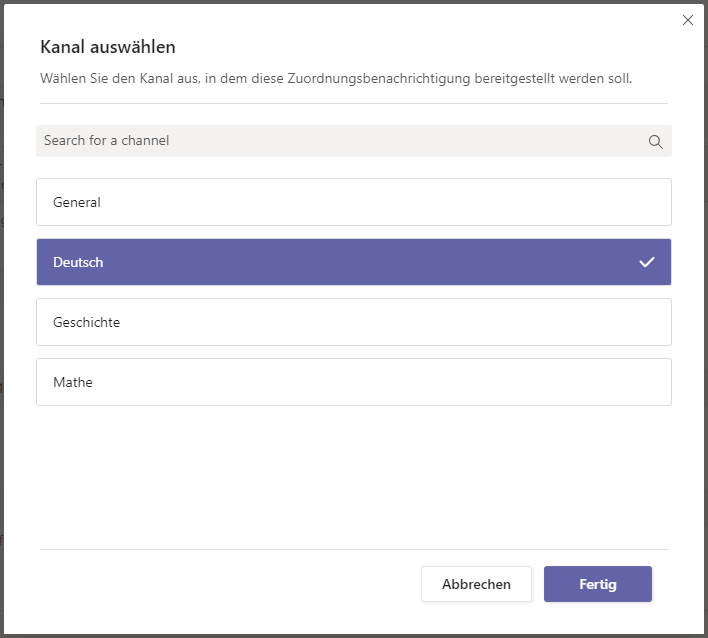This screenshot has width=708, height=638.
Task: Click the Geschichte text label
Action: coord(86,322)
